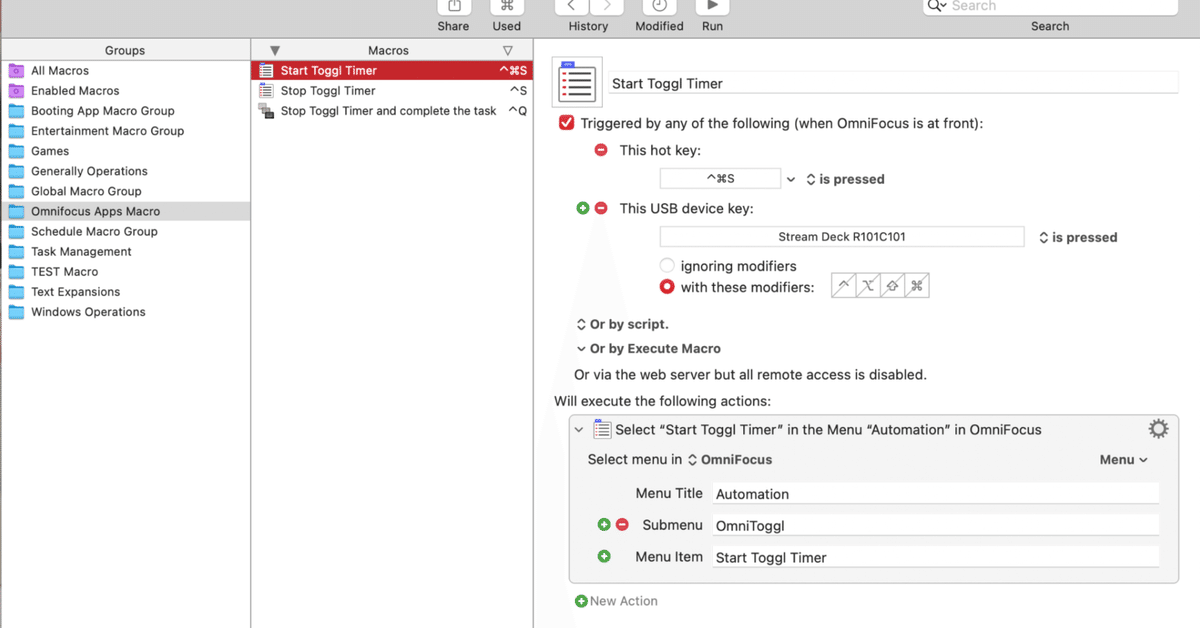Click the macro name field Start Toggl Timer

[x=894, y=84]
